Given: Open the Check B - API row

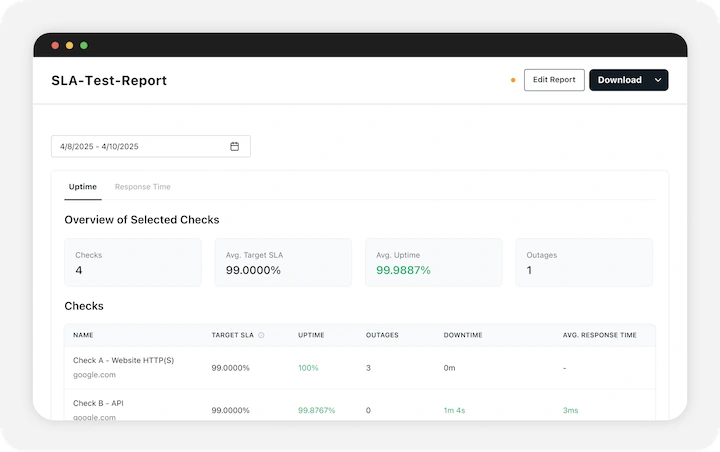Looking at the screenshot, I should click(x=98, y=403).
